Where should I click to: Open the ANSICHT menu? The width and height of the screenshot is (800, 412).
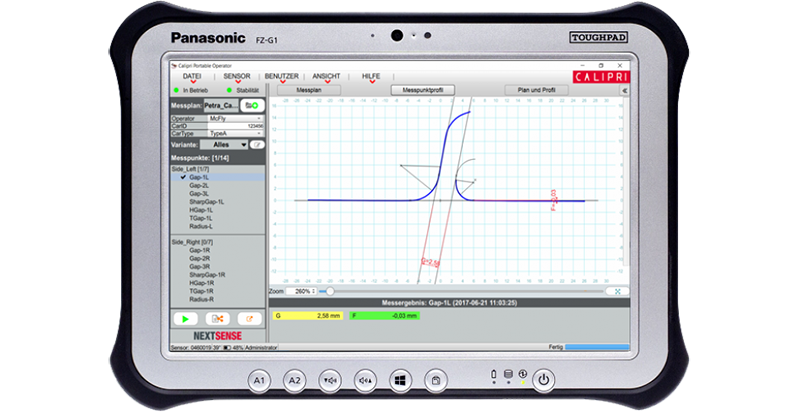coord(327,76)
